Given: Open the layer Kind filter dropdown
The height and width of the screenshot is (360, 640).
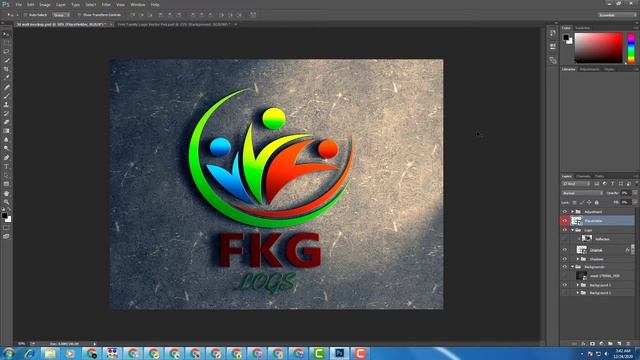Looking at the screenshot, I should (576, 184).
